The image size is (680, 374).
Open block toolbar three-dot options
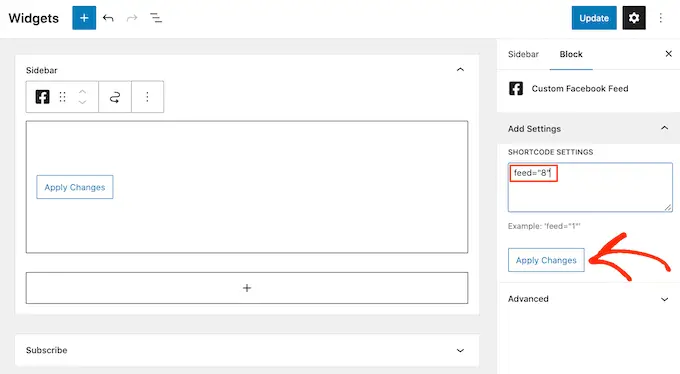click(147, 97)
